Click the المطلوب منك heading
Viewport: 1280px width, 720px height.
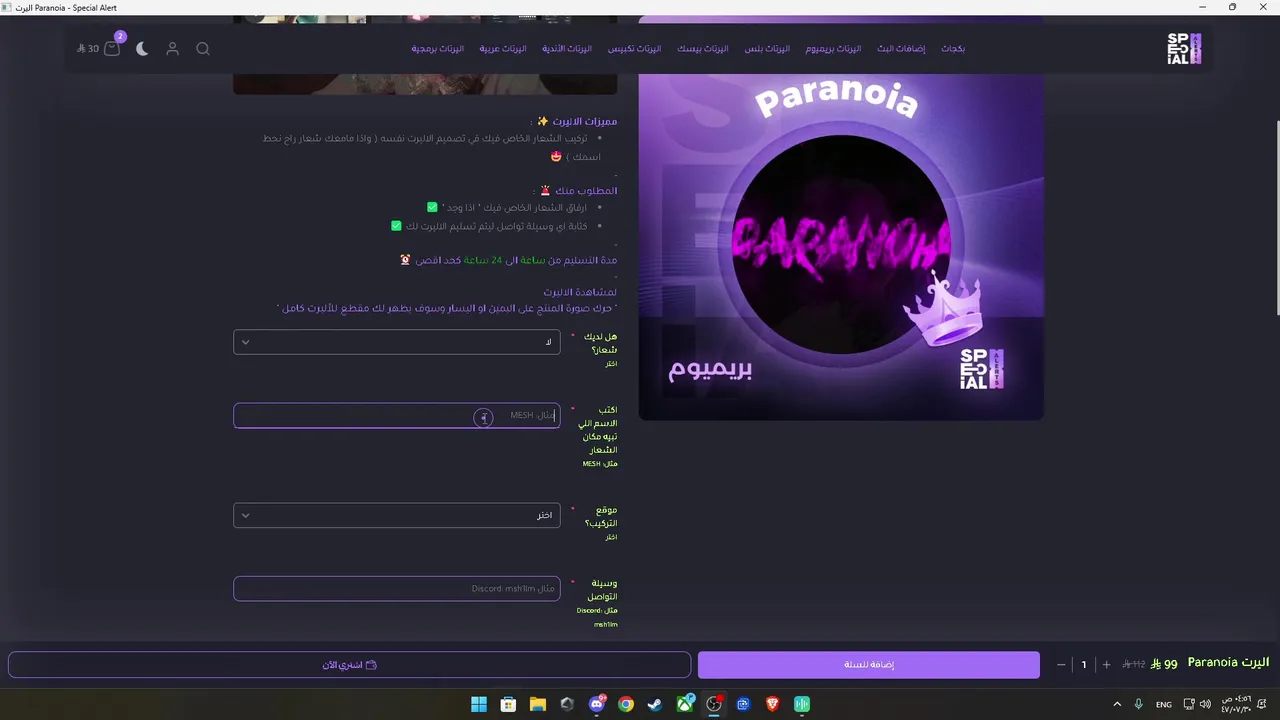click(x=579, y=190)
